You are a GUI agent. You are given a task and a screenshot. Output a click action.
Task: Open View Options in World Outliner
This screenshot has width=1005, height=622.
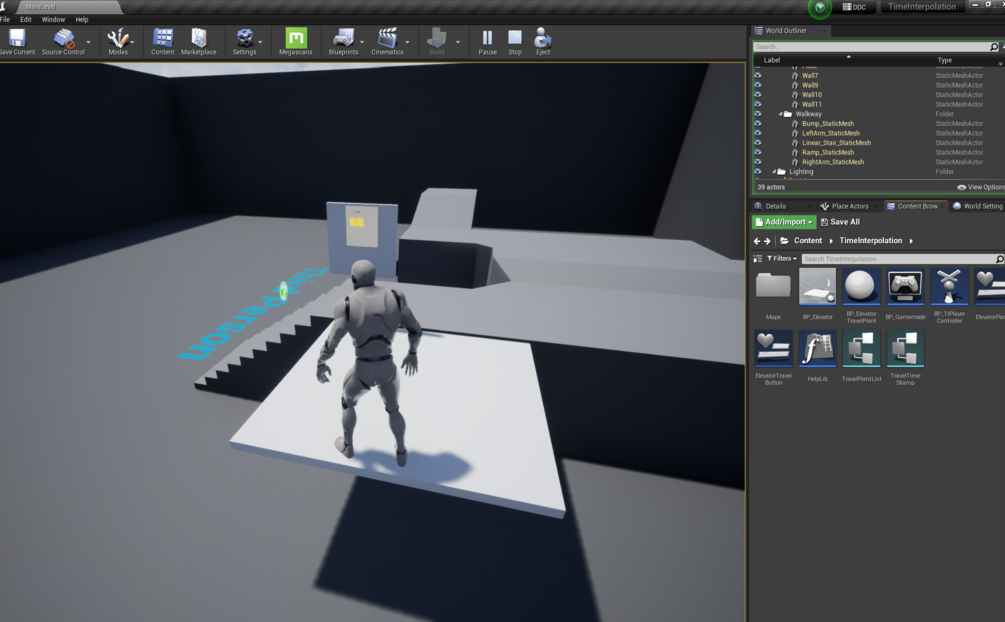[981, 187]
